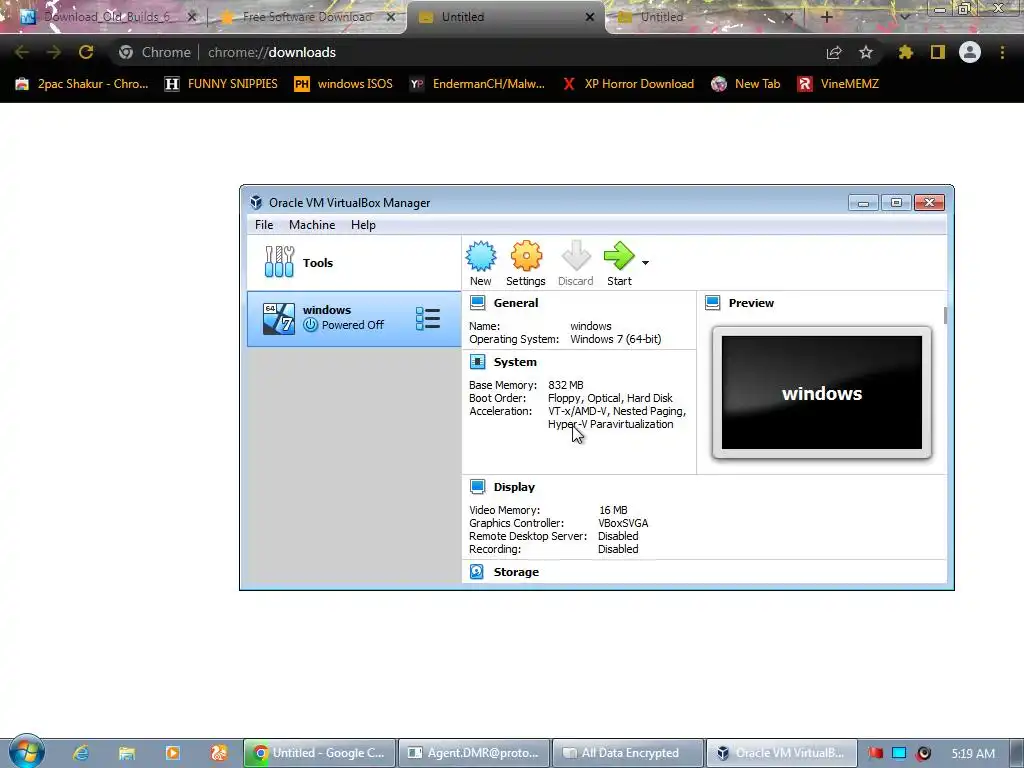
Task: Click Chrome back arrow
Action: tap(21, 52)
